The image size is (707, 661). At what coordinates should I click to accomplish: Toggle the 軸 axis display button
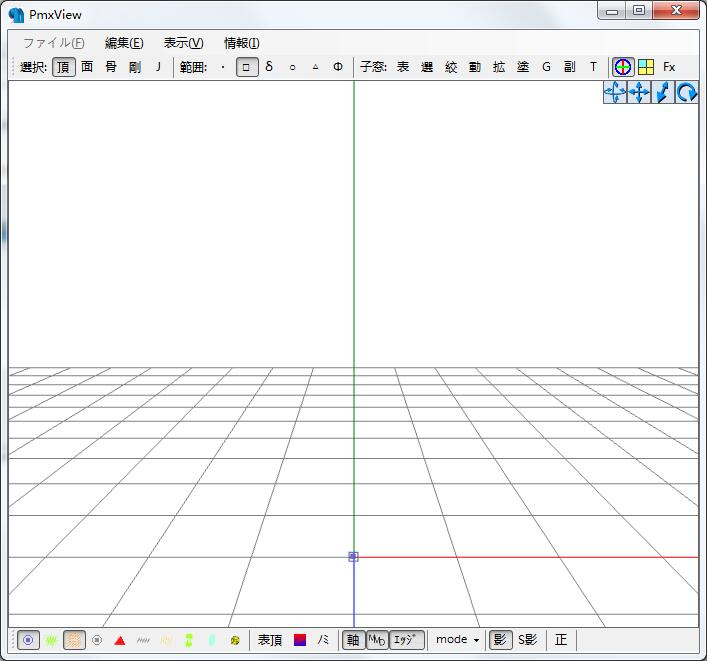pos(352,640)
